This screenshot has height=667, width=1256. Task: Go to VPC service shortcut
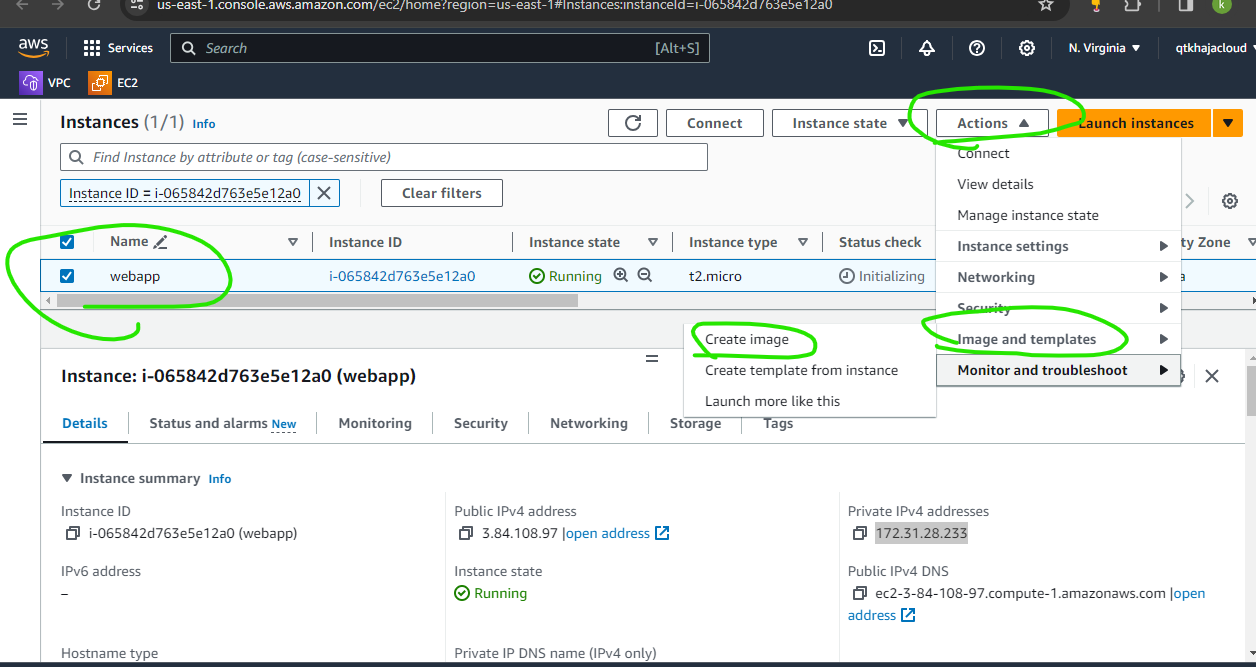point(45,83)
